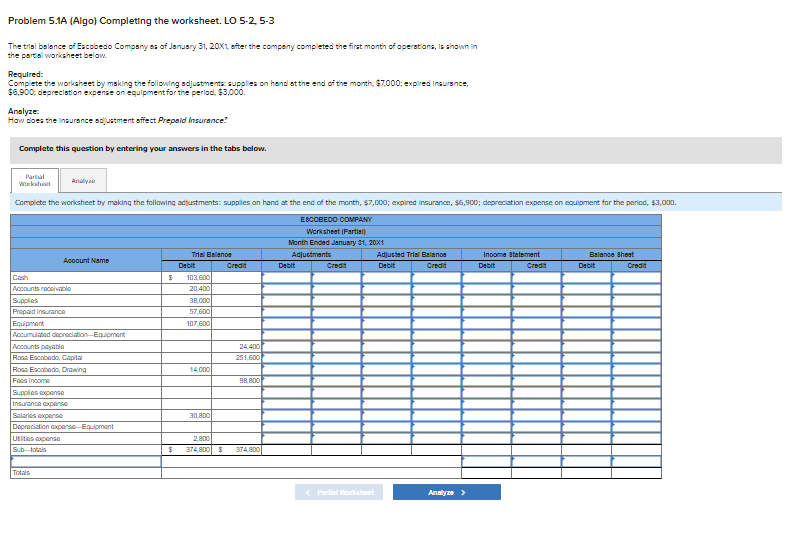Click the Accumulated depreciation—Equipment row label
This screenshot has width=811, height=534.
[x=69, y=335]
